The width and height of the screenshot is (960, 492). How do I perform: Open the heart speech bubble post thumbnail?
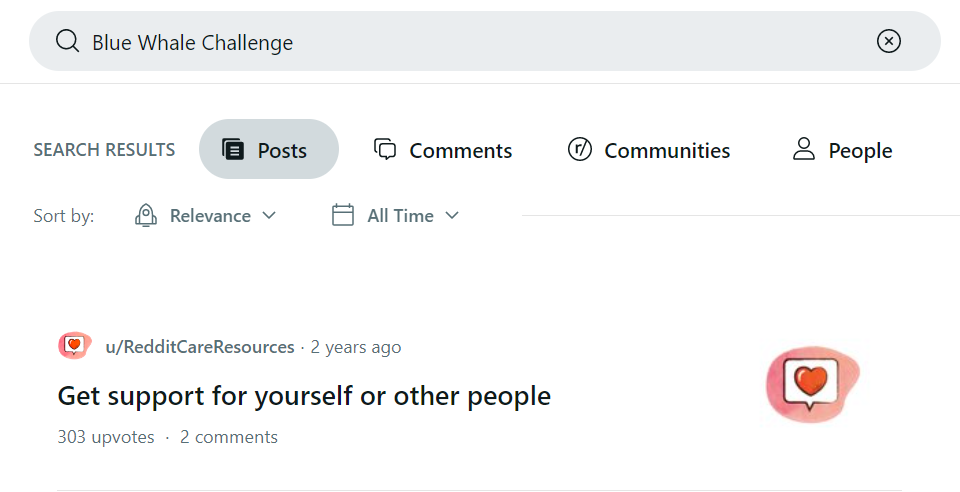pos(813,382)
